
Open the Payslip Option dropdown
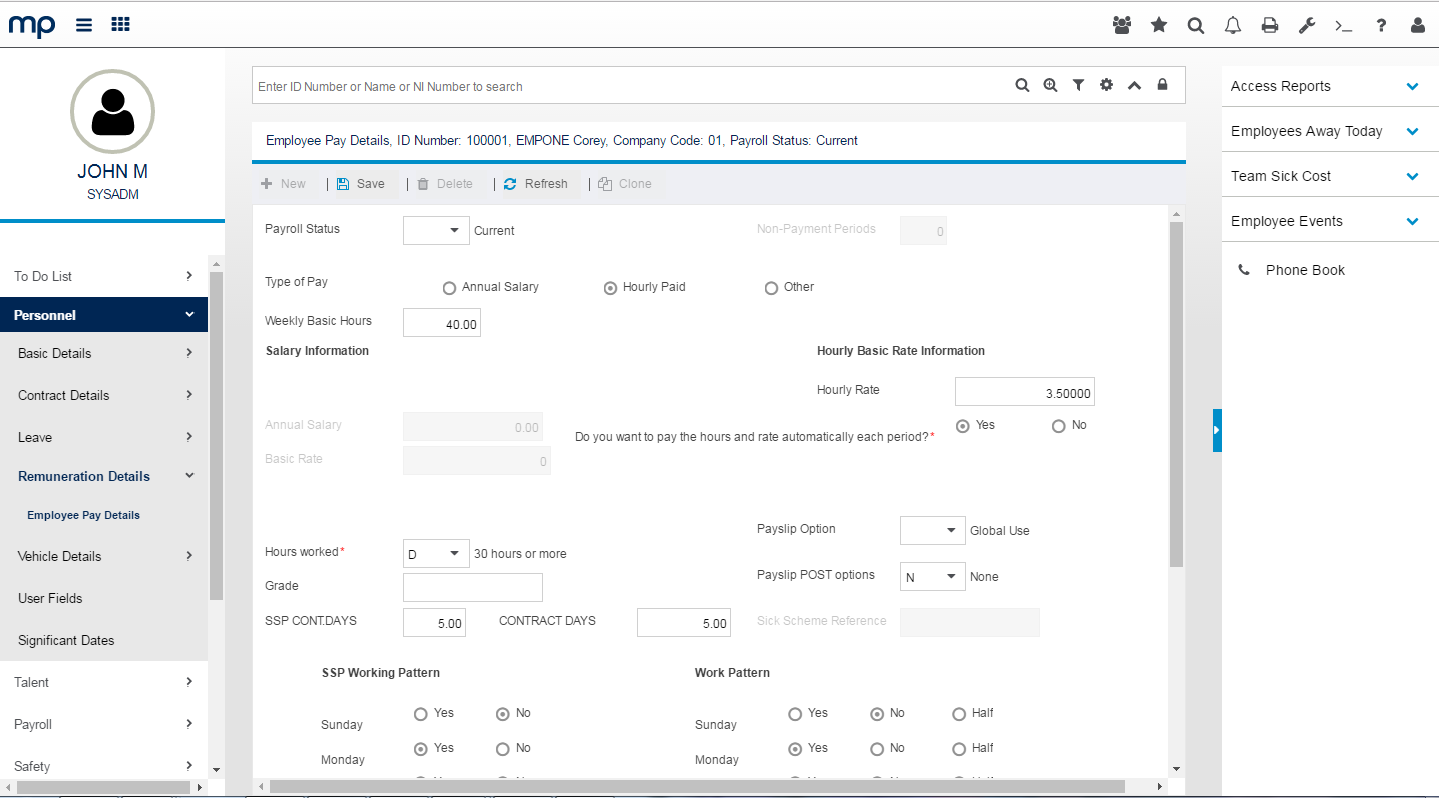(x=933, y=530)
